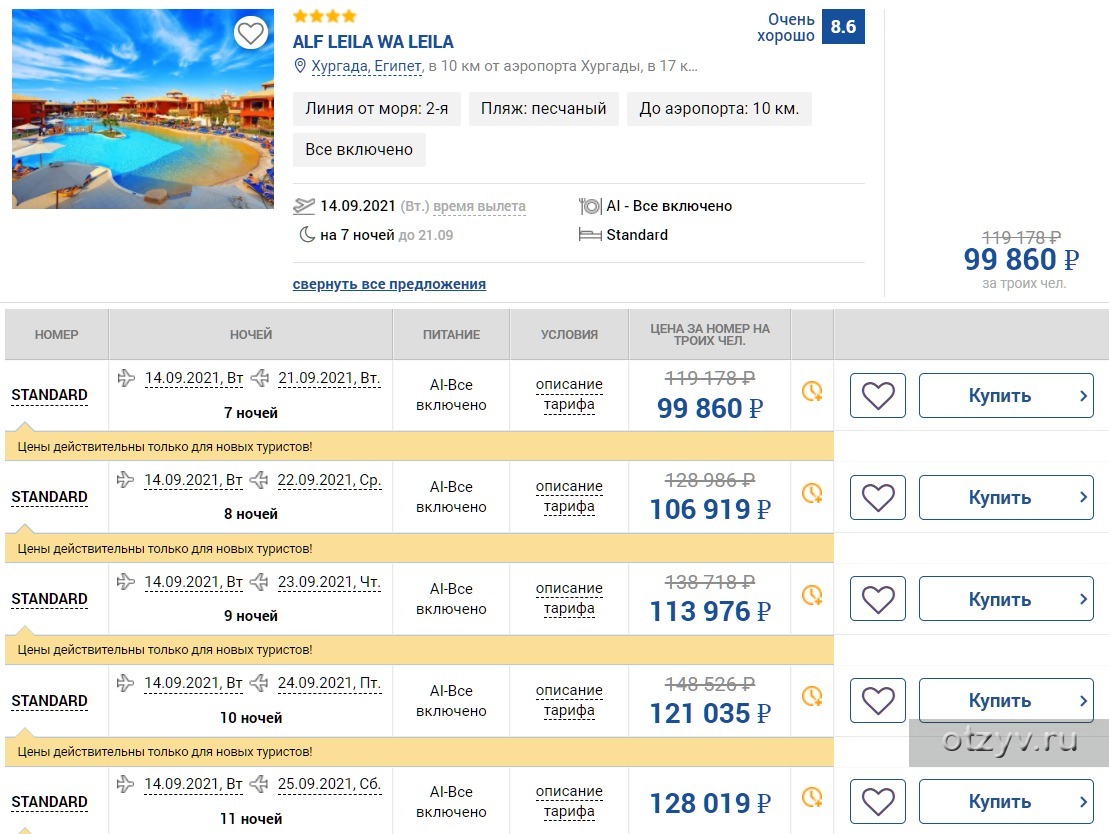Click the clock icon in the 8 ночей row

[x=812, y=493]
